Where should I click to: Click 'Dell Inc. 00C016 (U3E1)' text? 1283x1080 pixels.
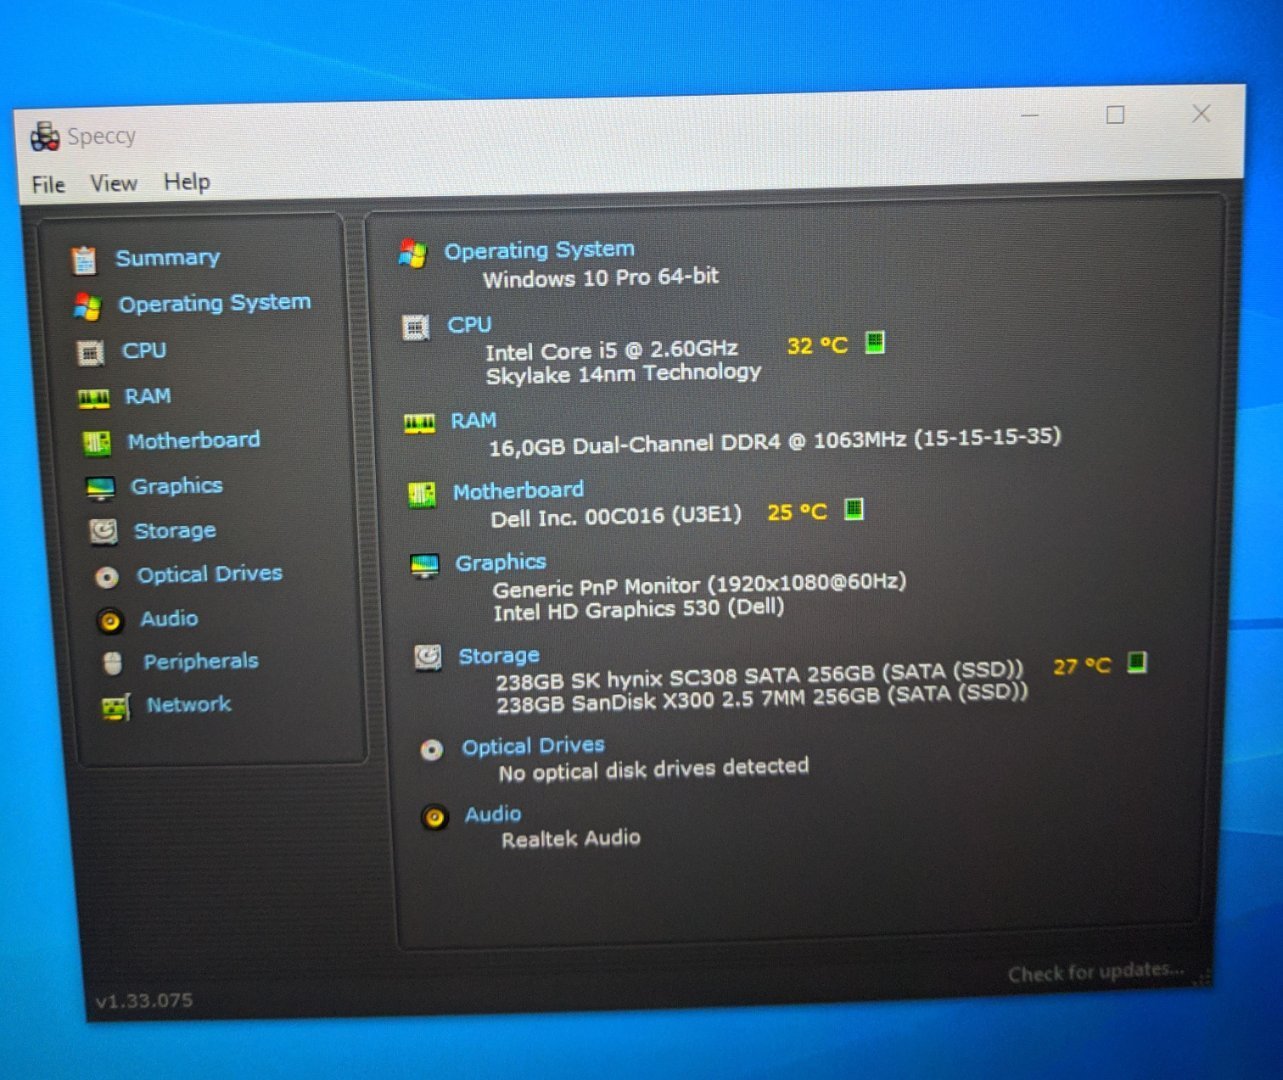616,517
